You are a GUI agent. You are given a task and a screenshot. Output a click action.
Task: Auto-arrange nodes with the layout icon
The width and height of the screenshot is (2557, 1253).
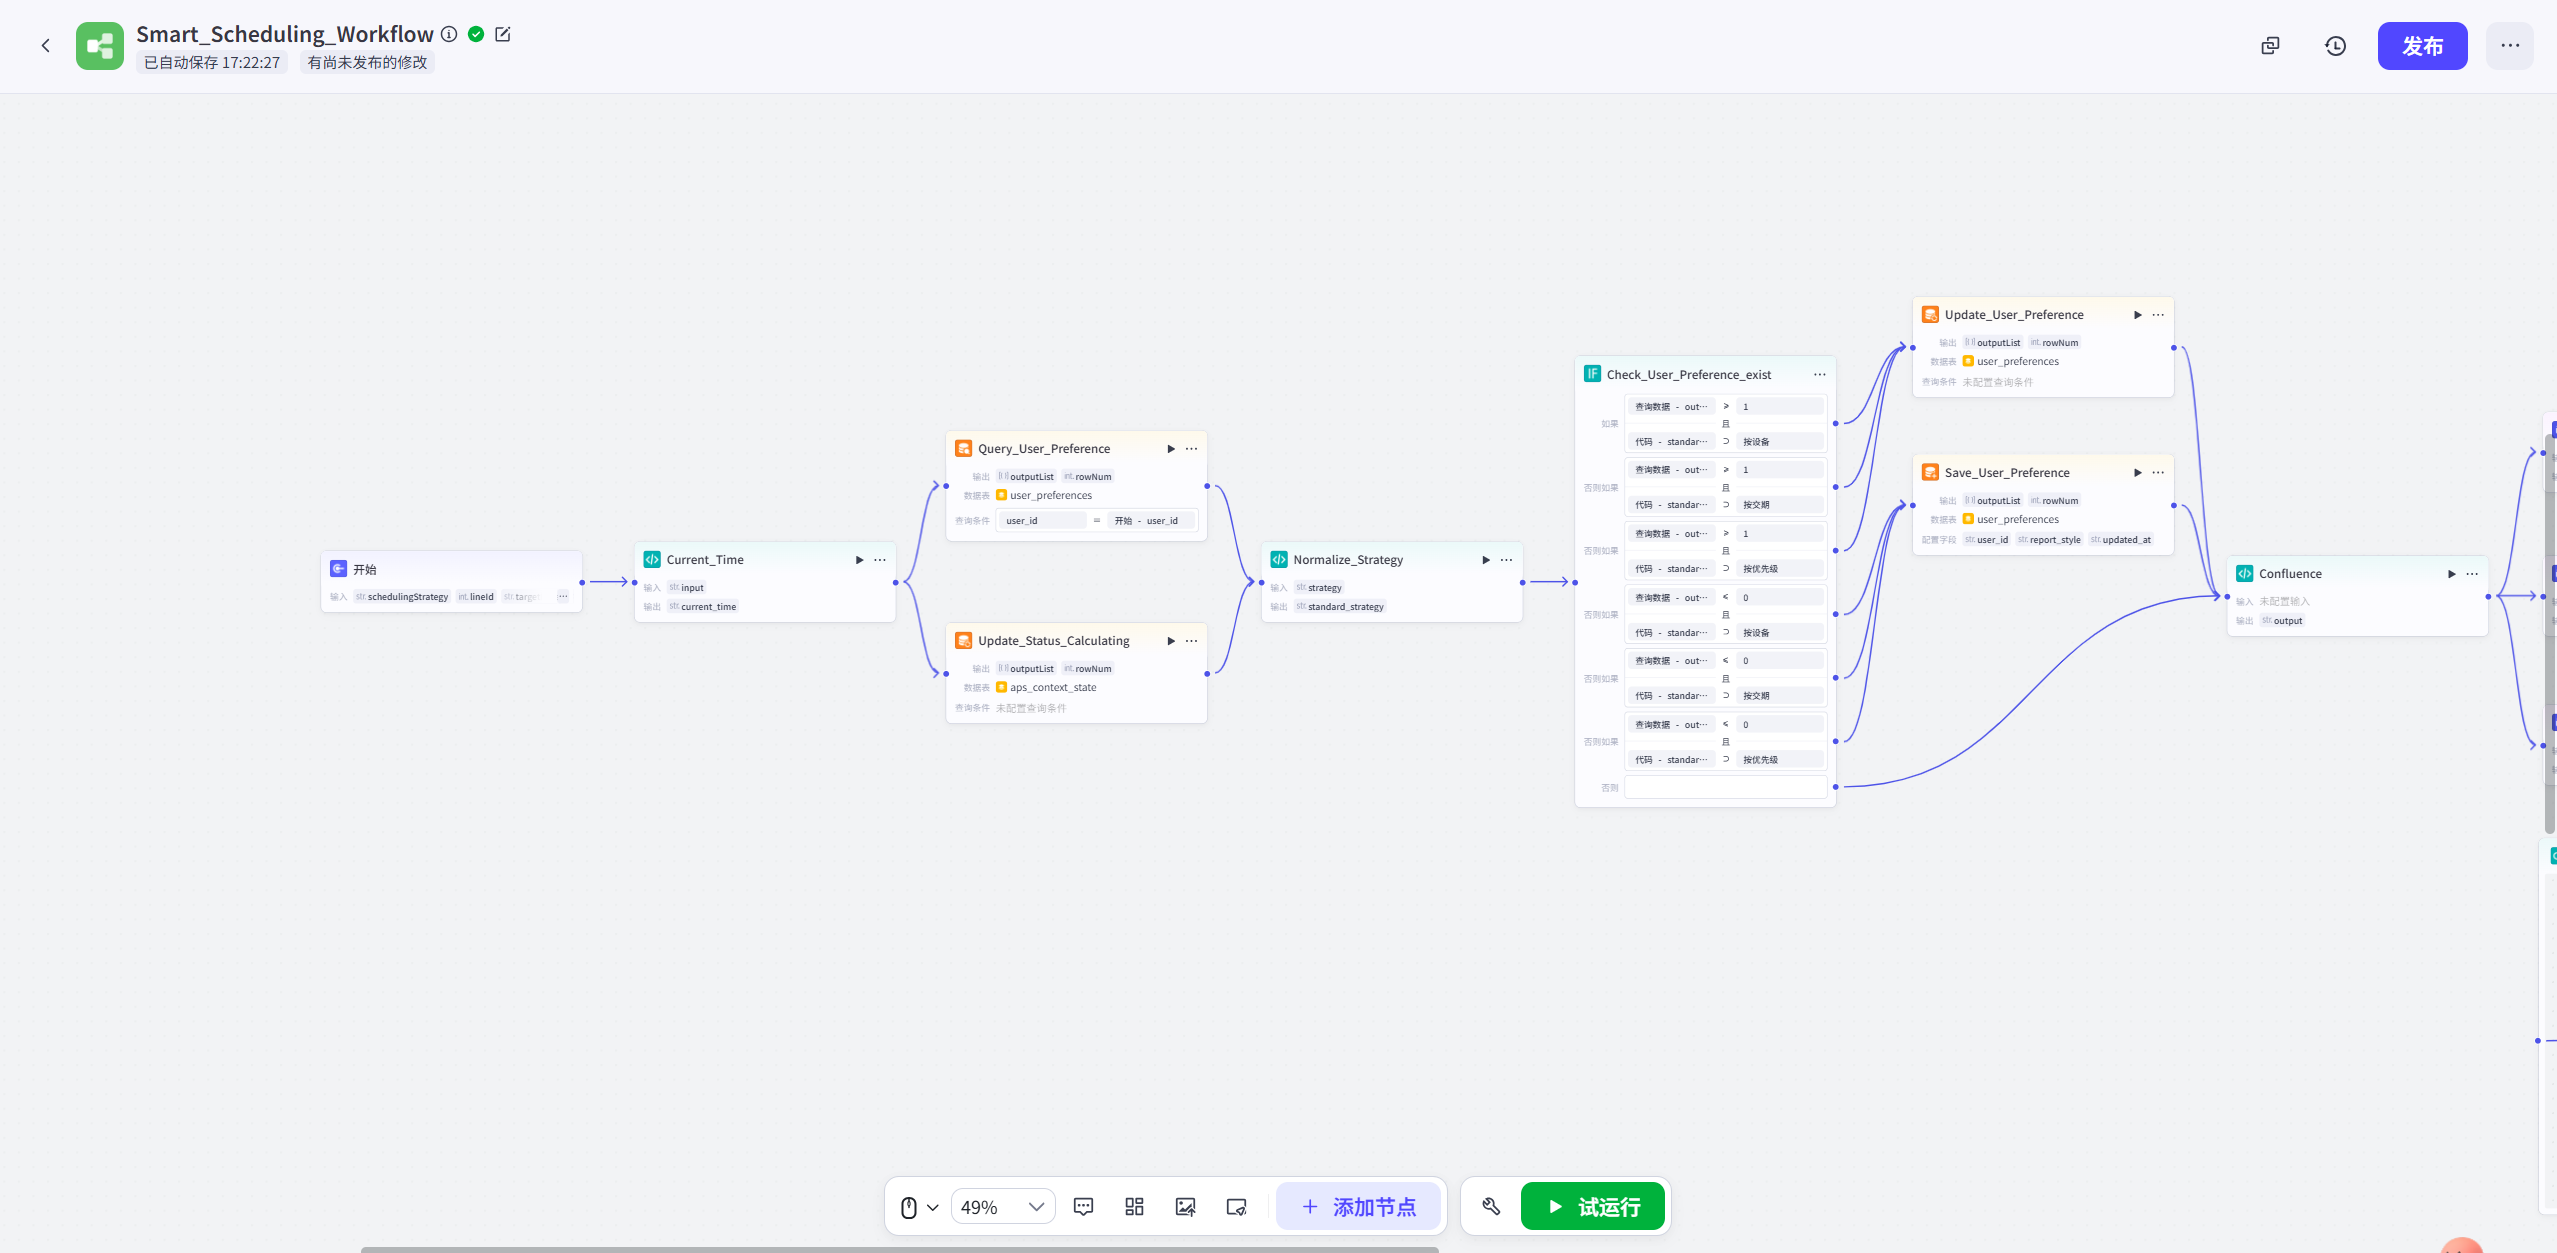pyautogui.click(x=1134, y=1207)
